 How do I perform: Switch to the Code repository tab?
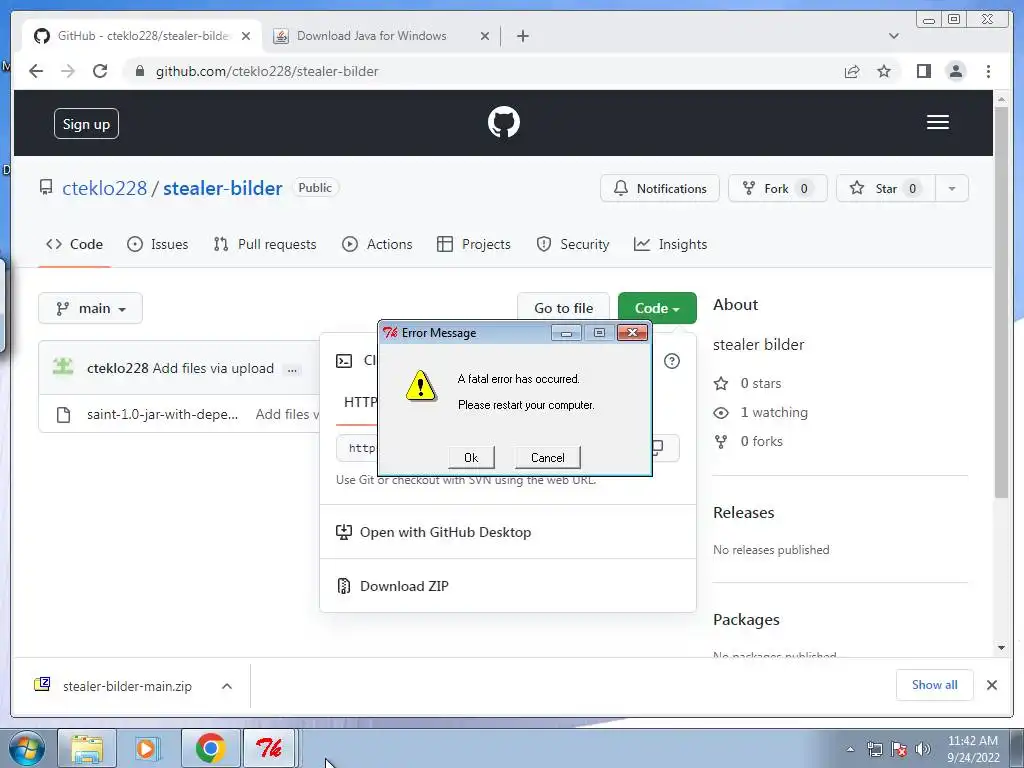(74, 244)
